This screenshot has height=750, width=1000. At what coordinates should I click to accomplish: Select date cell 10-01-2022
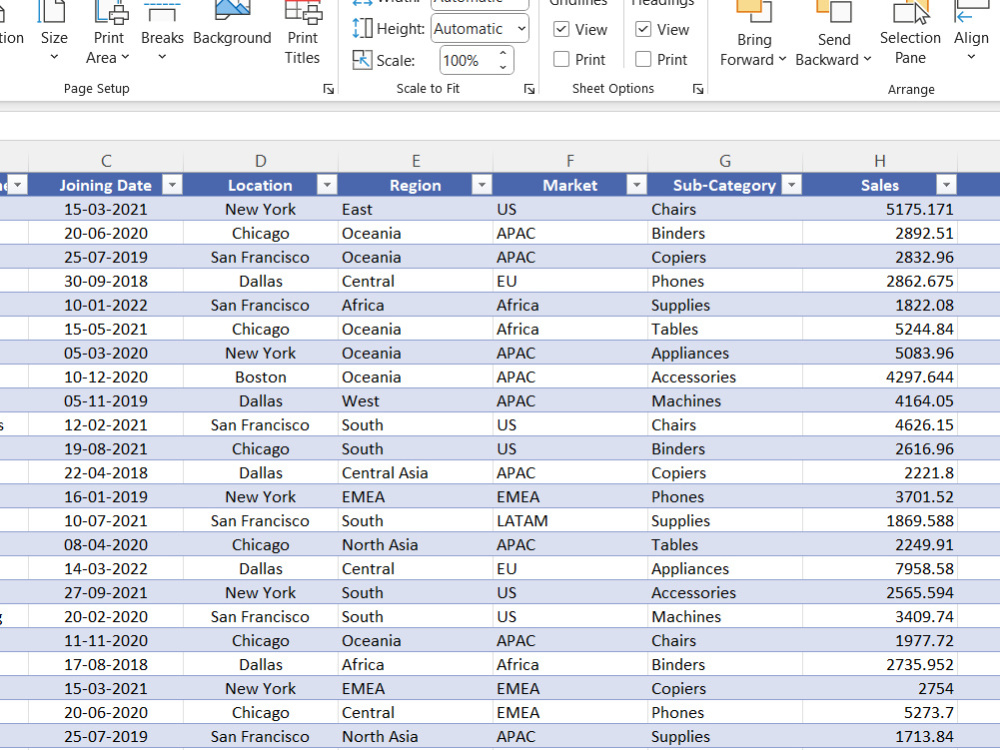pyautogui.click(x=106, y=305)
